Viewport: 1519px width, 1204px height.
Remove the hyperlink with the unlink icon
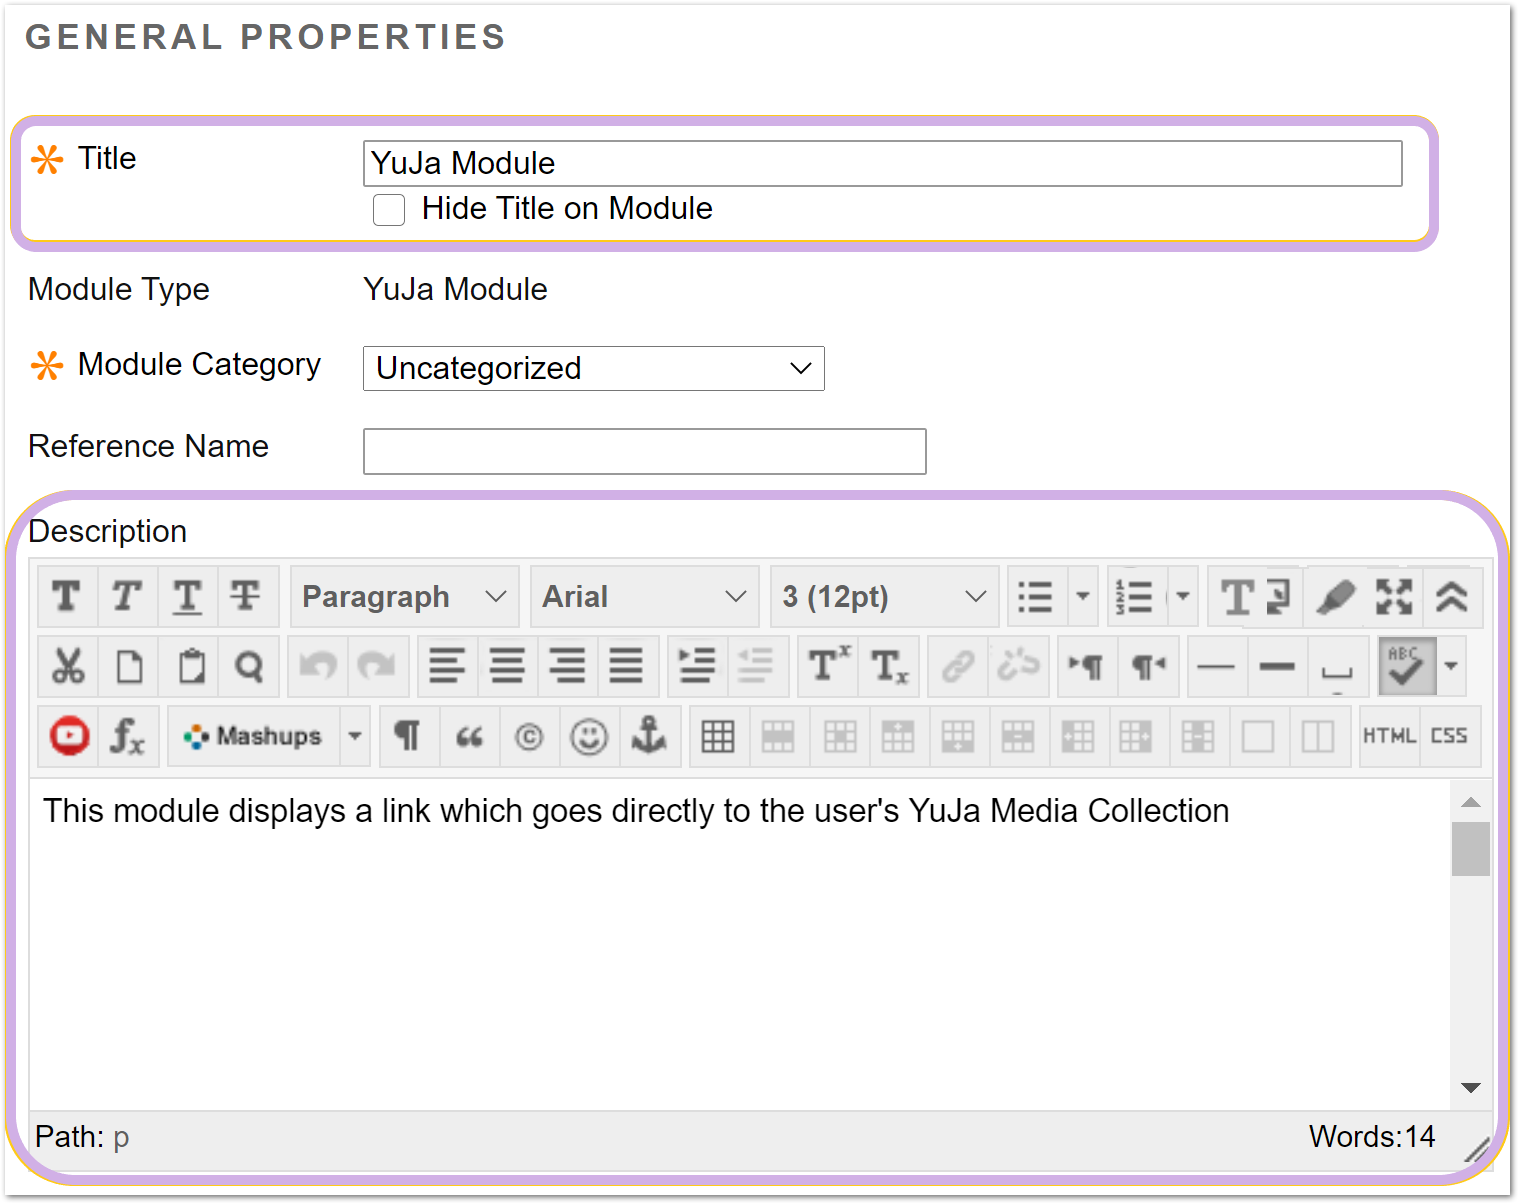[x=1018, y=666]
